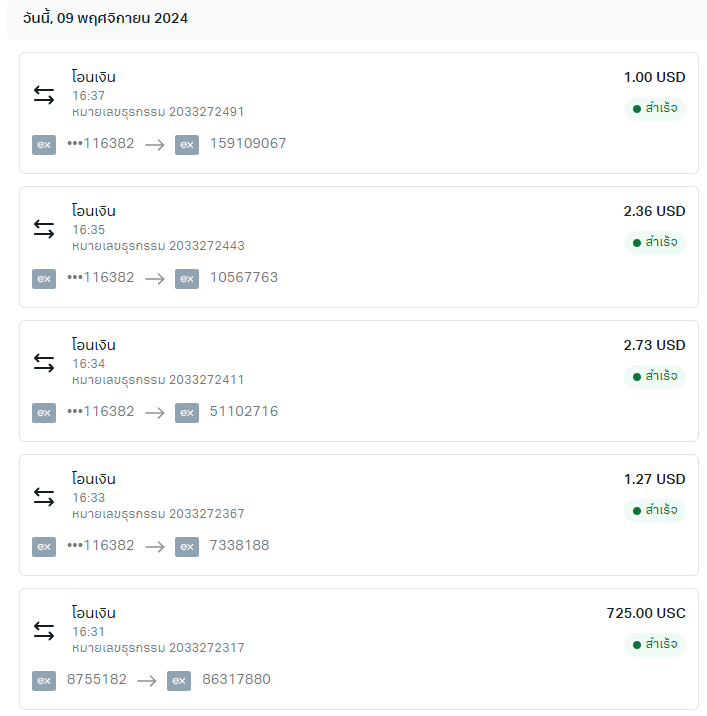Click transfer arrows icon for 1.27 USD transaction
The height and width of the screenshot is (716, 707).
click(44, 497)
